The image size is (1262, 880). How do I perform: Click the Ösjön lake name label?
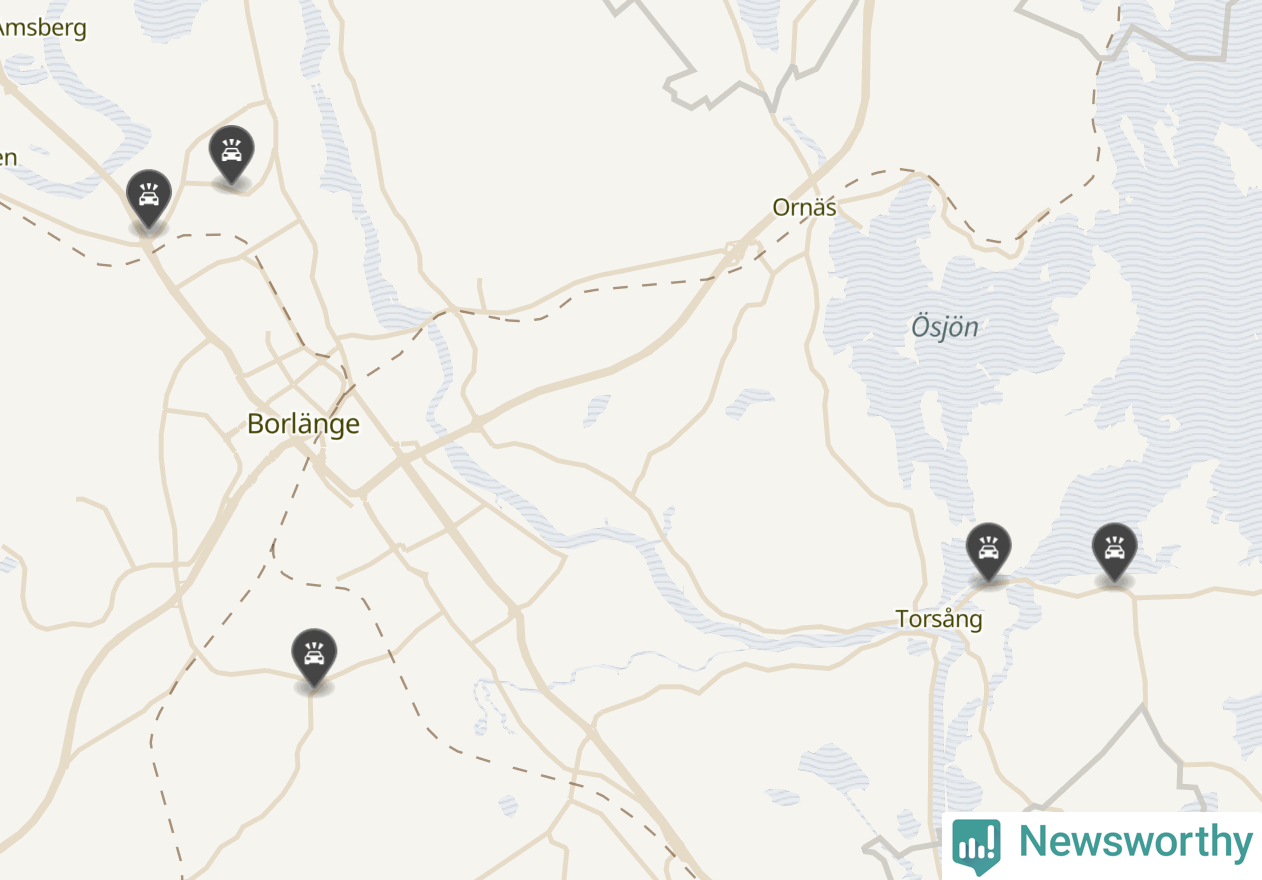pyautogui.click(x=945, y=327)
